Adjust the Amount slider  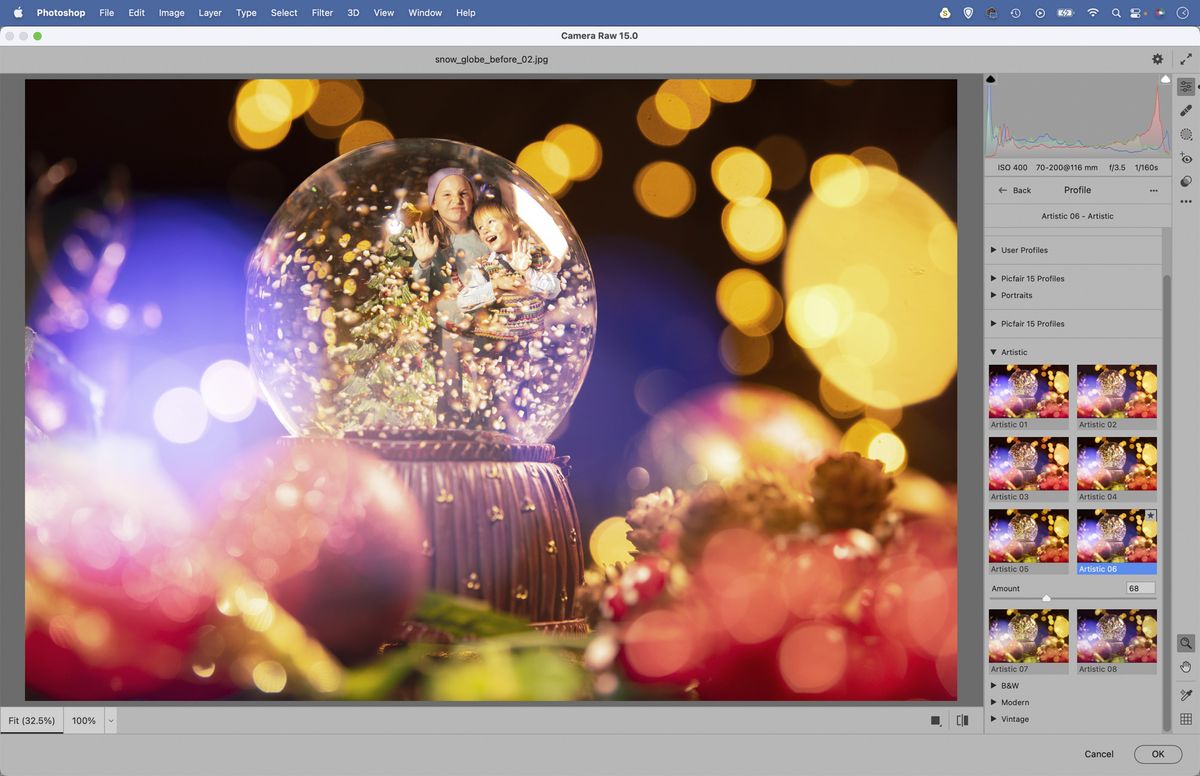point(1047,598)
